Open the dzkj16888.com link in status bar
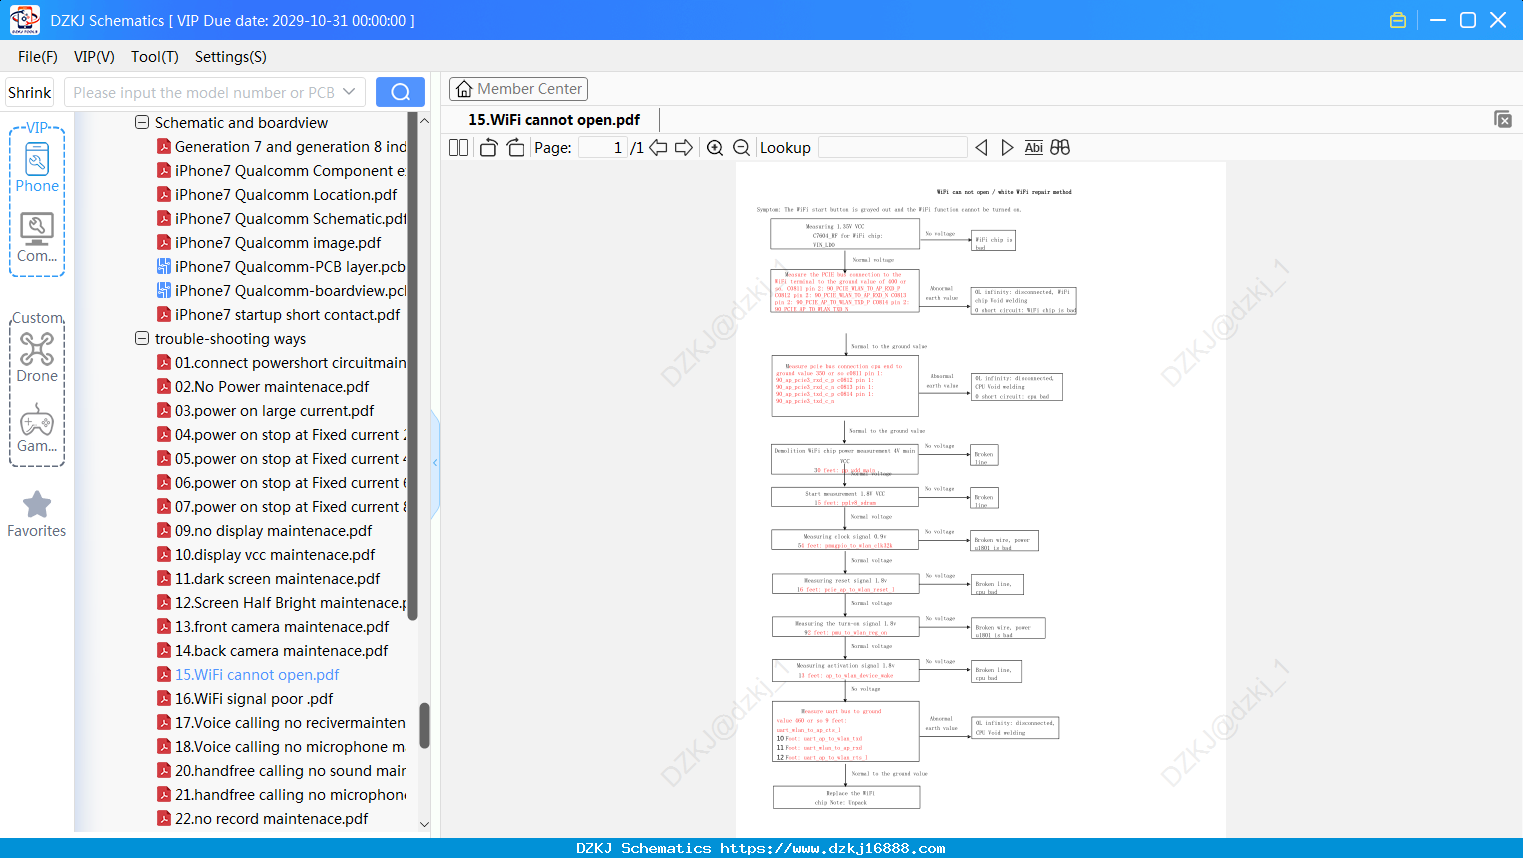Viewport: 1523px width, 858px height. [x=833, y=848]
